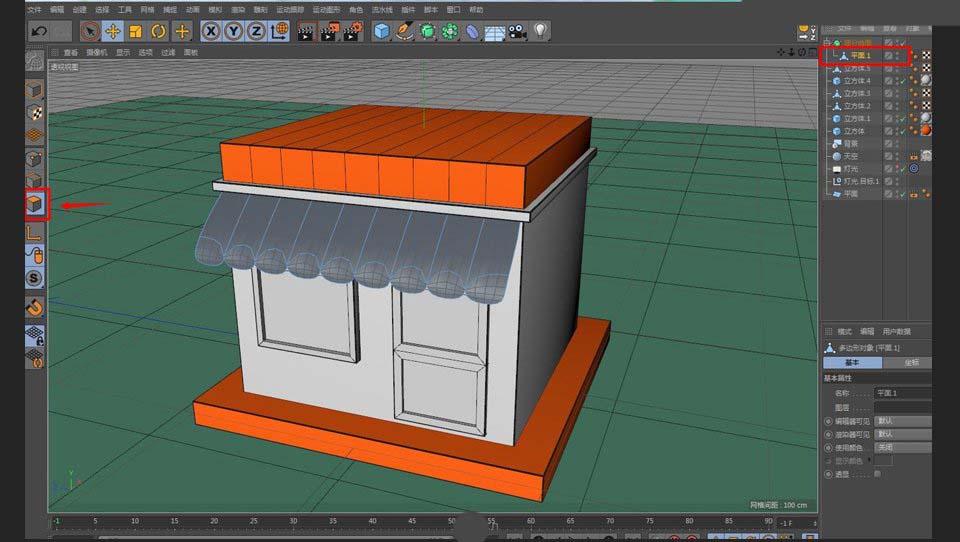960x542 pixels.
Task: Collapse the top parent object in tree
Action: 826,43
